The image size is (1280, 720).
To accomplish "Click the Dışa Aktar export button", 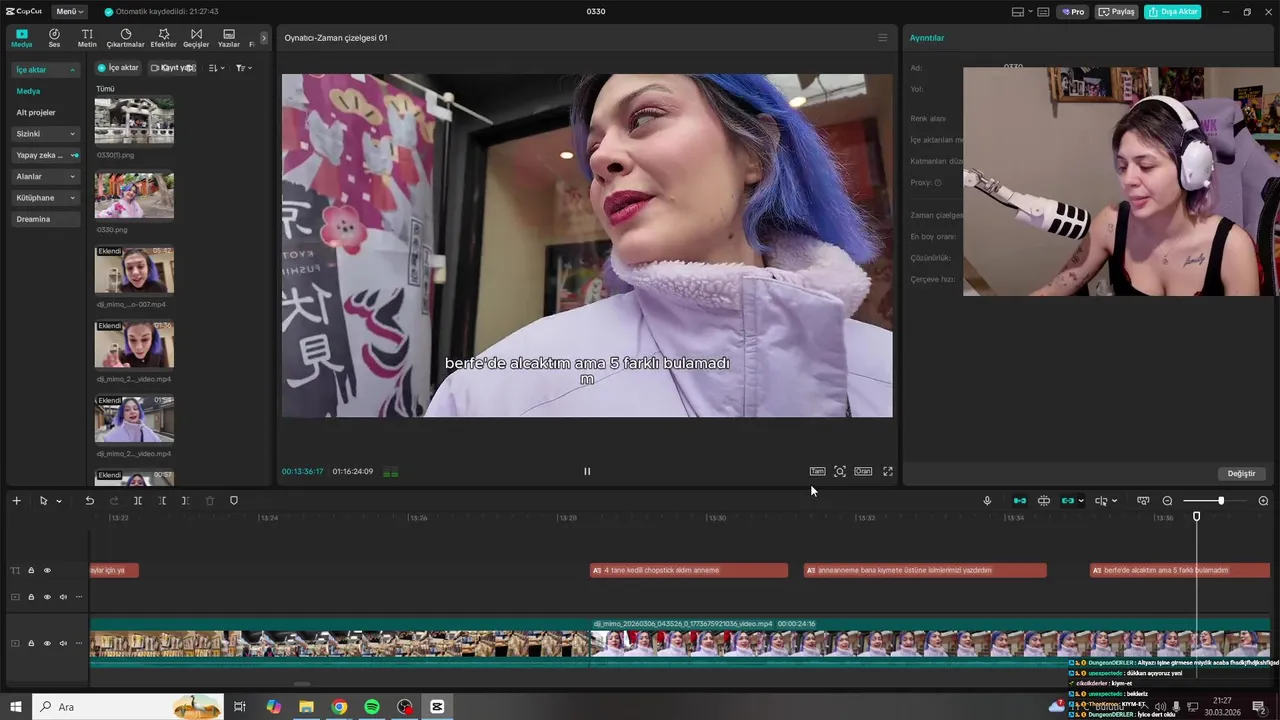I will coord(1173,12).
